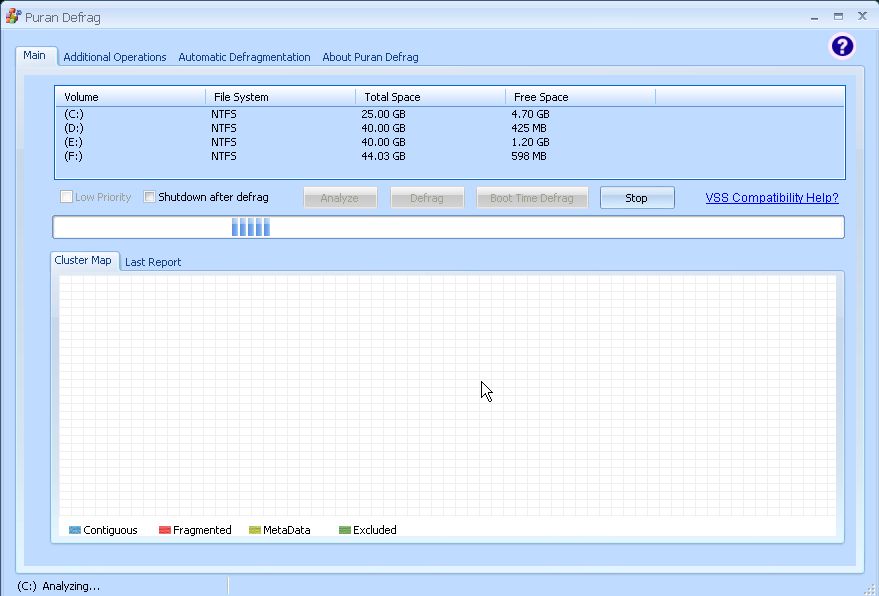Minimize the Puran Defrag window
The image size is (879, 596).
pos(814,17)
